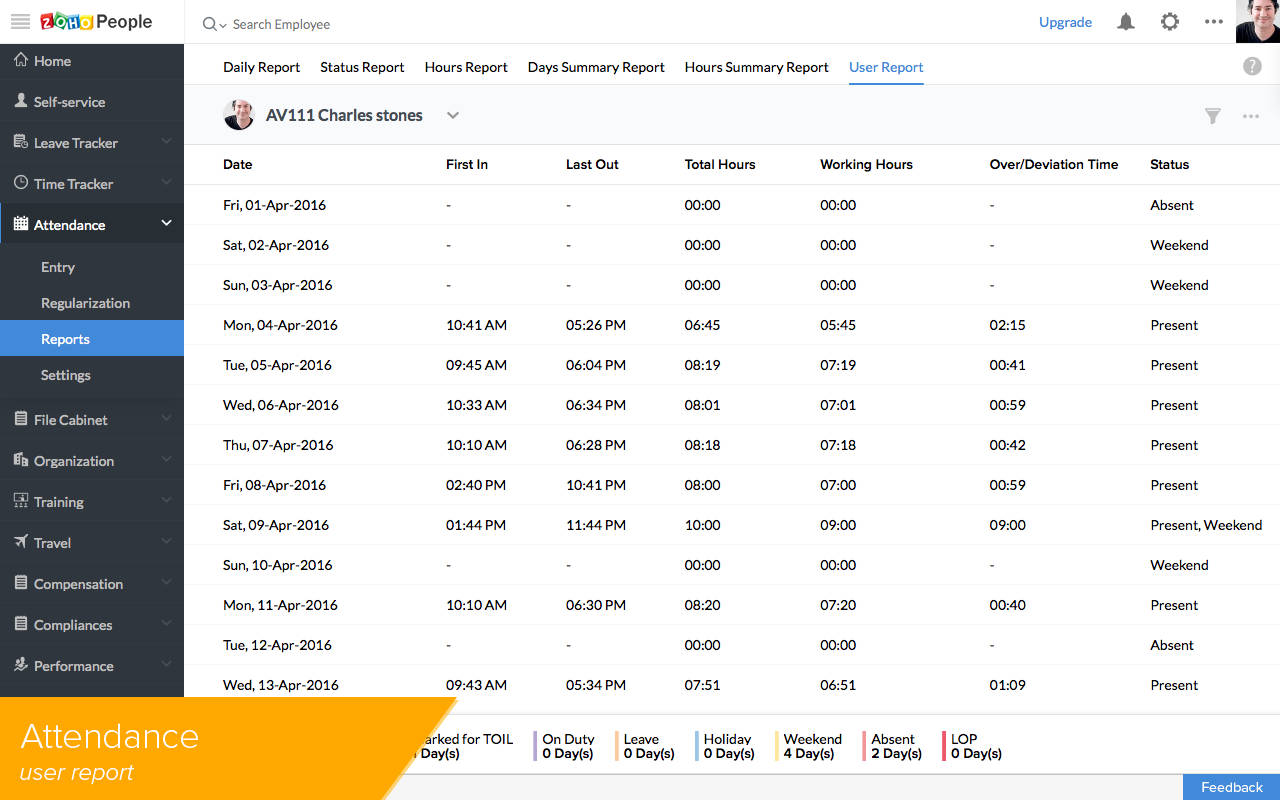Image resolution: width=1280 pixels, height=800 pixels.
Task: Open the Hours Summary Report tab
Action: tap(756, 67)
